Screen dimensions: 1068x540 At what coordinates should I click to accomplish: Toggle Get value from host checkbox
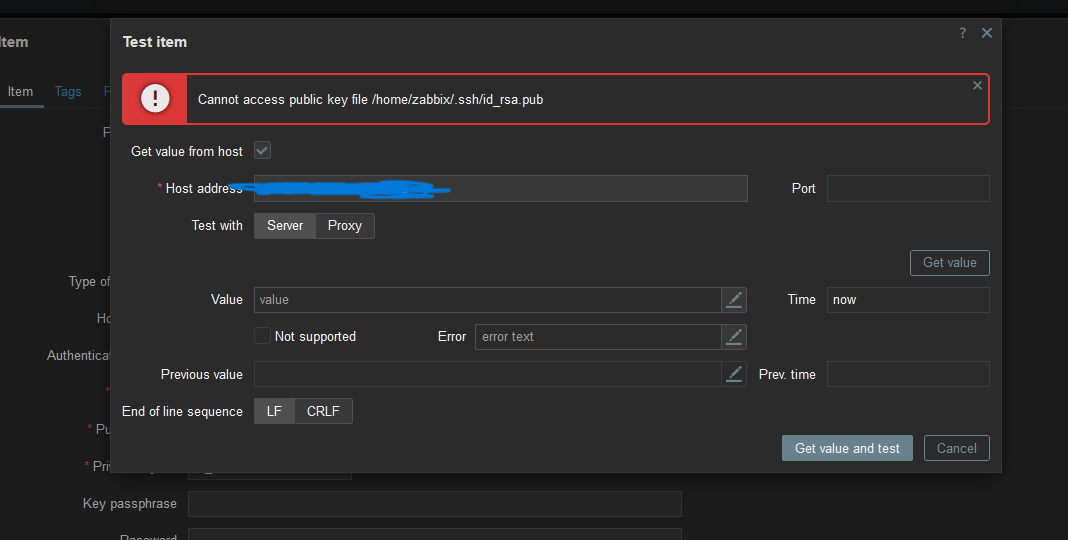point(262,150)
